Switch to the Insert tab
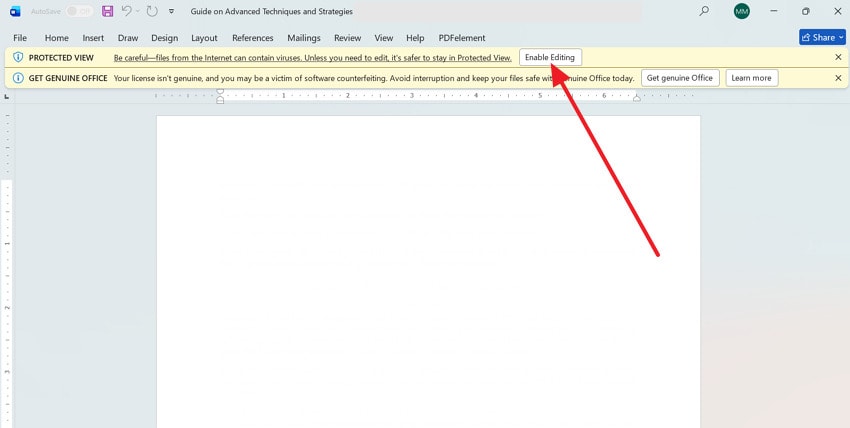 [x=93, y=38]
